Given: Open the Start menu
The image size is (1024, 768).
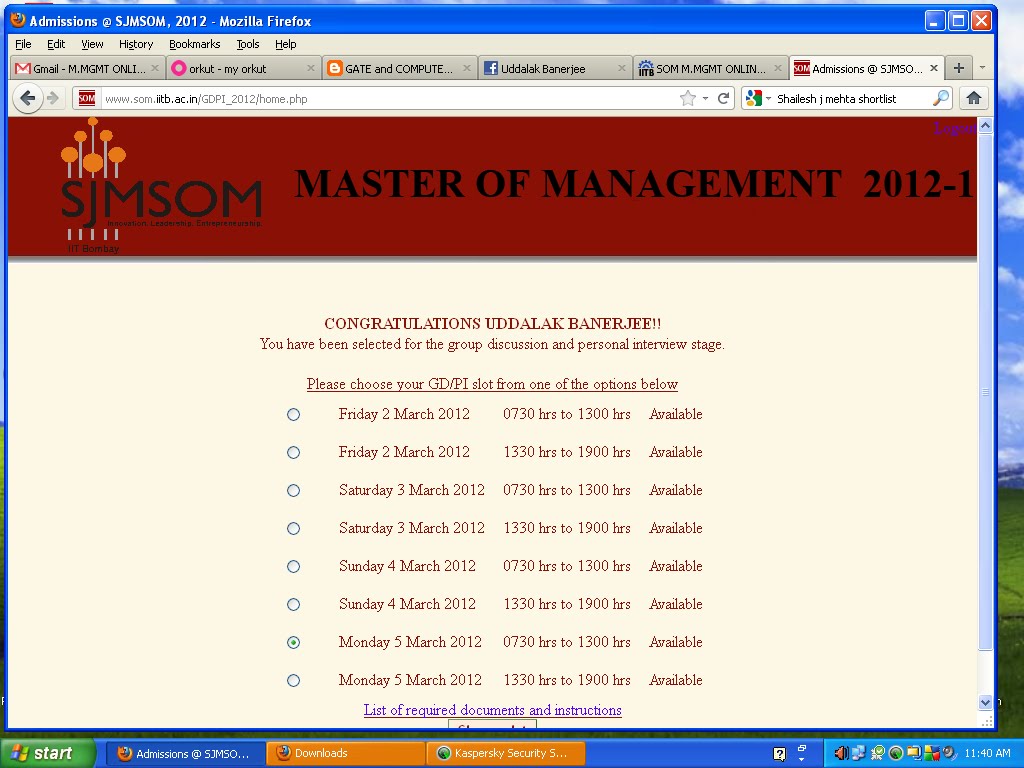Looking at the screenshot, I should click(47, 753).
